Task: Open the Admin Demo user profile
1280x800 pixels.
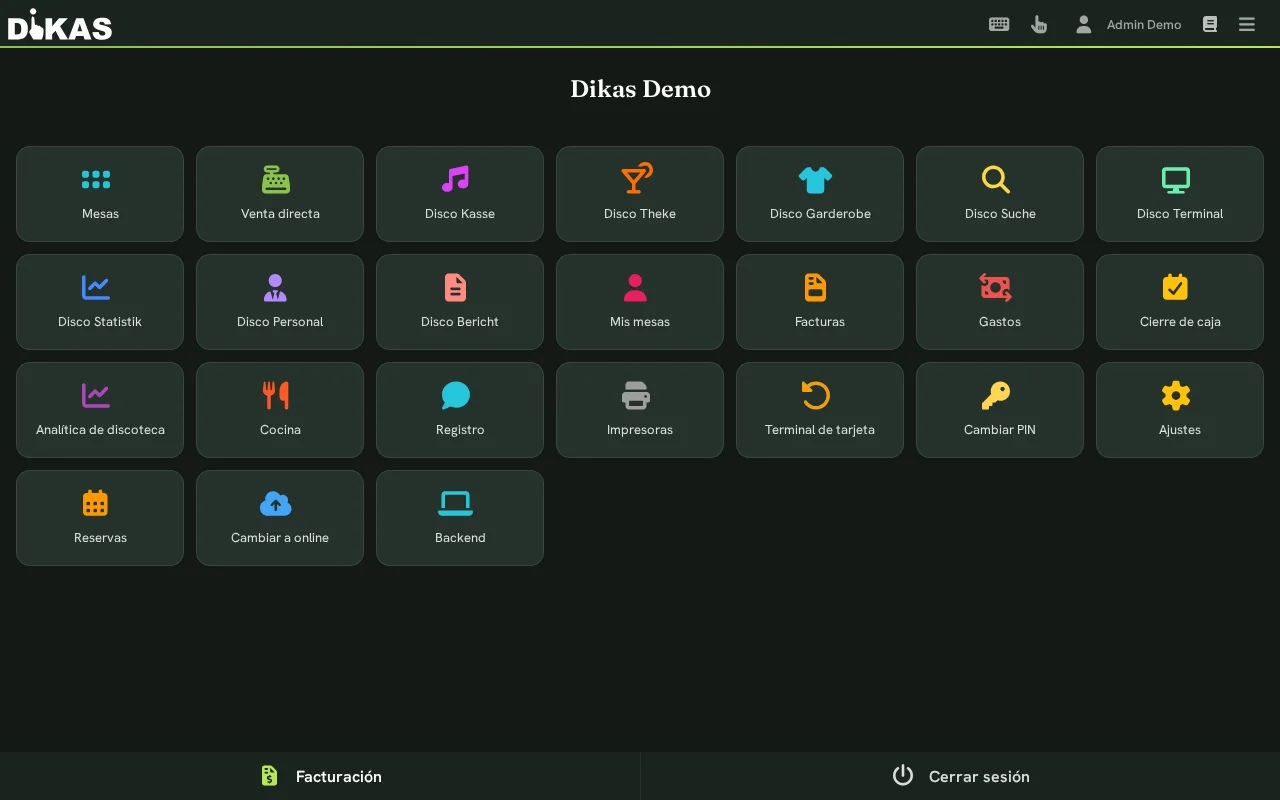Action: click(1128, 24)
